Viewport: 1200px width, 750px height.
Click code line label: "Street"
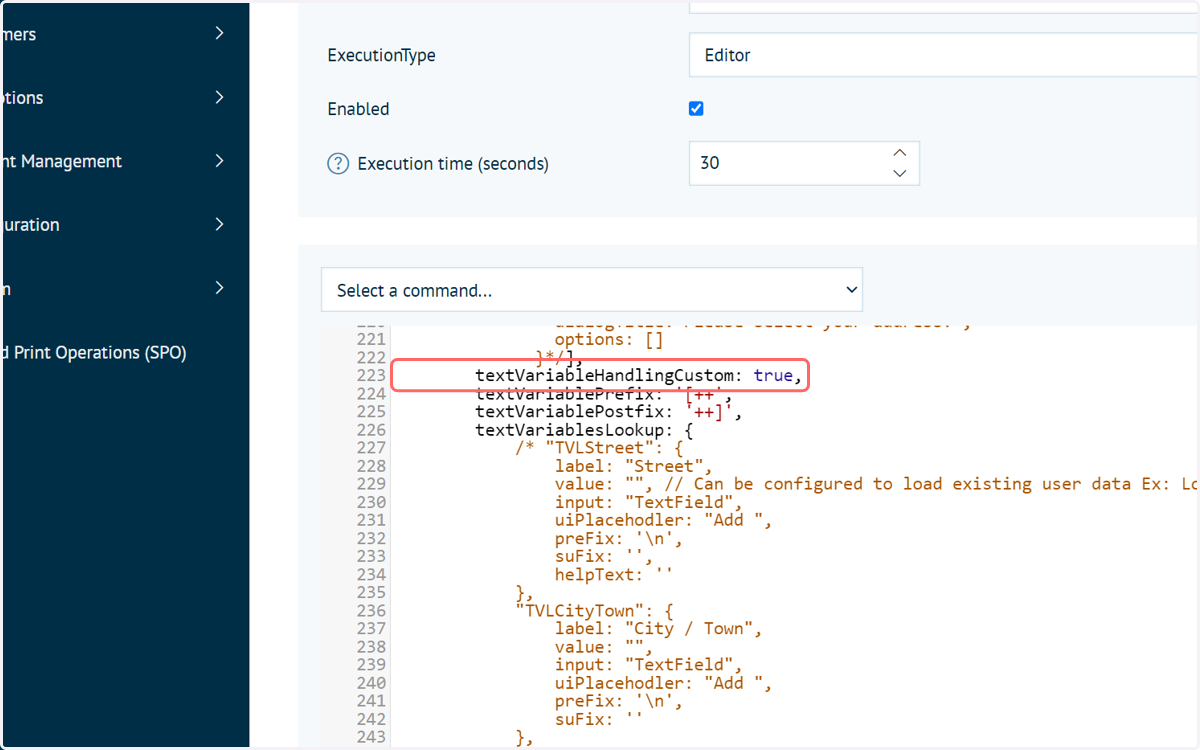pos(634,465)
